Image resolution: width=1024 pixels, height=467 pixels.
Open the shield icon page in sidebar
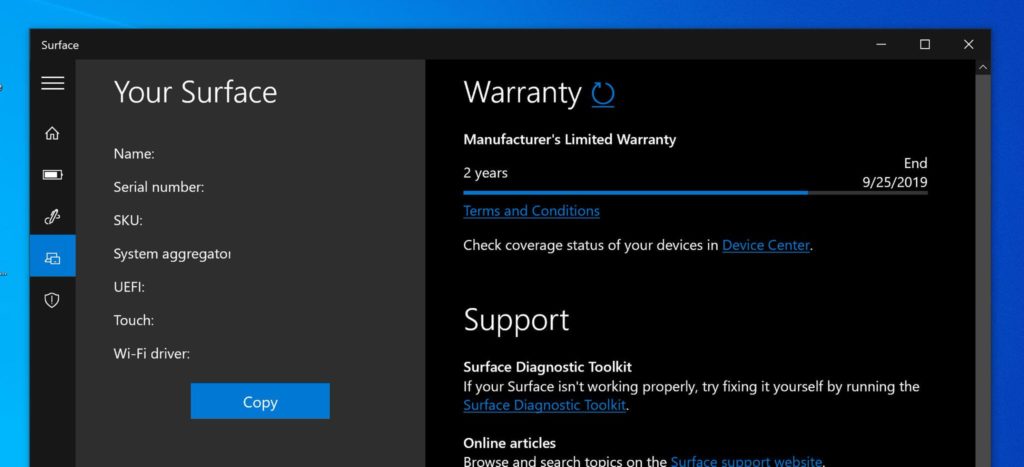(x=52, y=300)
